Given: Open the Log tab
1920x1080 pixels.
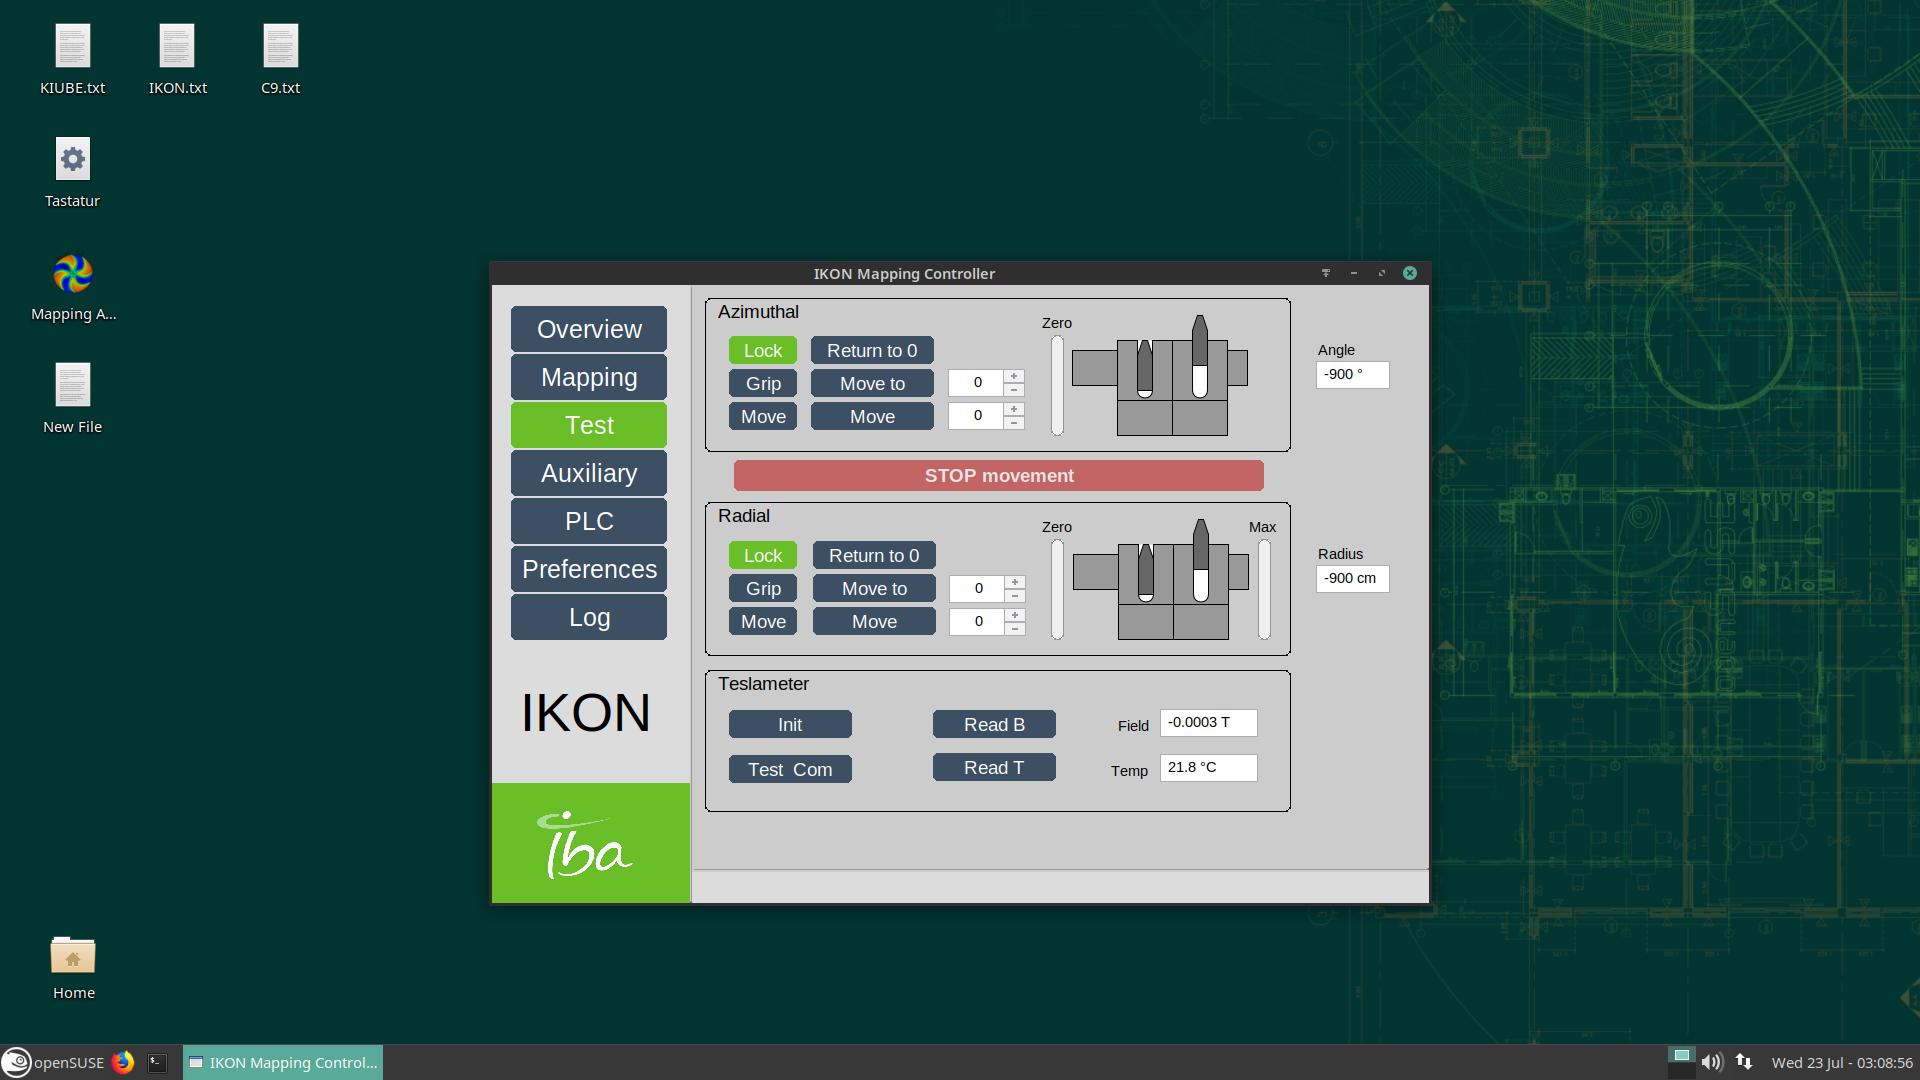Looking at the screenshot, I should pyautogui.click(x=589, y=617).
